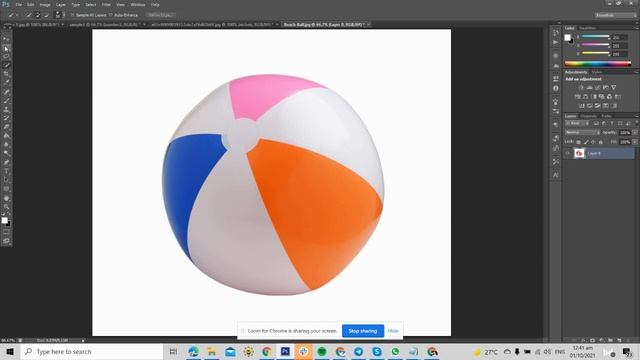
Task: Open the Opacity slider dropdown arrow
Action: point(635,133)
